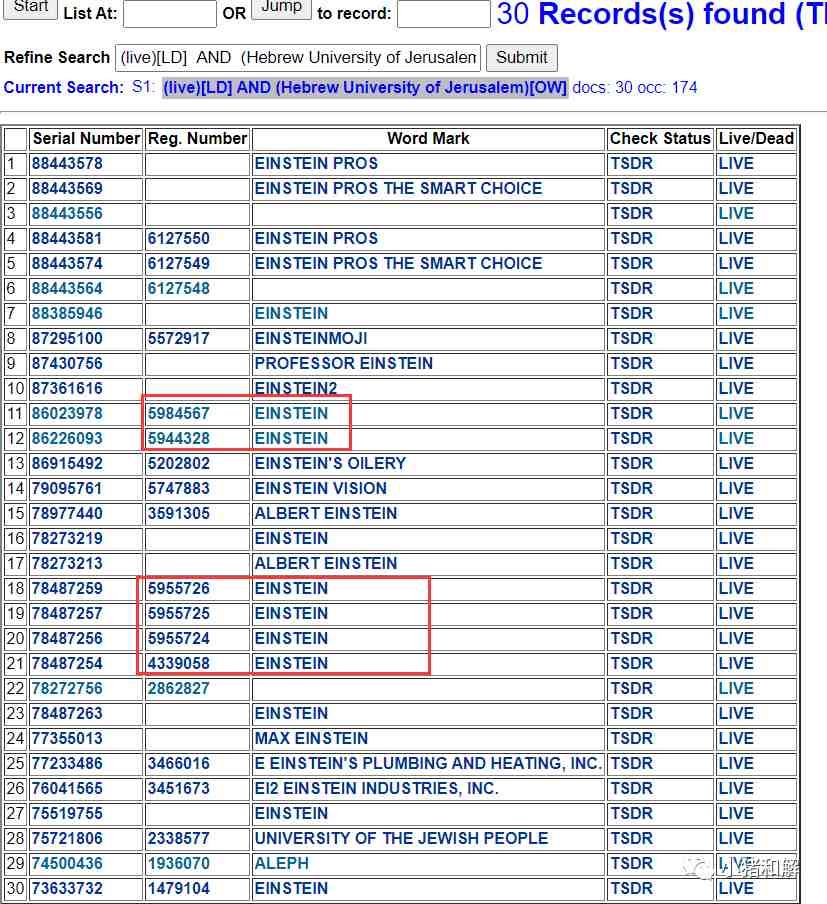Image resolution: width=827 pixels, height=904 pixels.
Task: Open EI2 EINSTEIN INDUSTRIES, INC. word mark
Action: (x=377, y=788)
